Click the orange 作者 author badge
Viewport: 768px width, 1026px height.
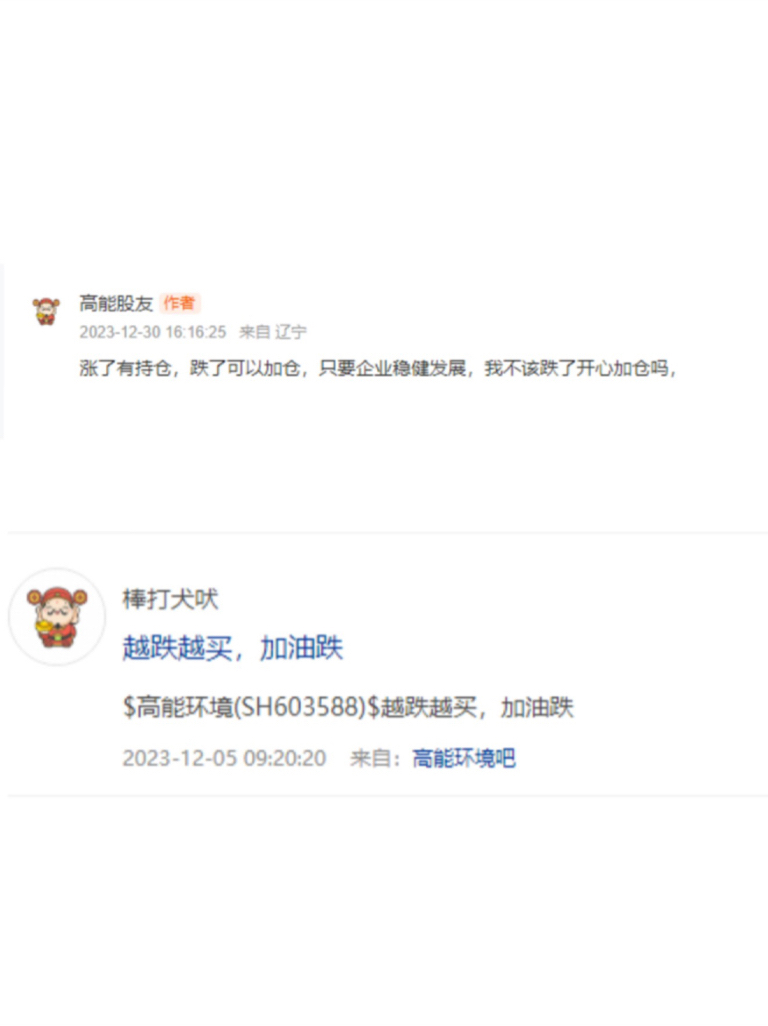click(x=179, y=303)
